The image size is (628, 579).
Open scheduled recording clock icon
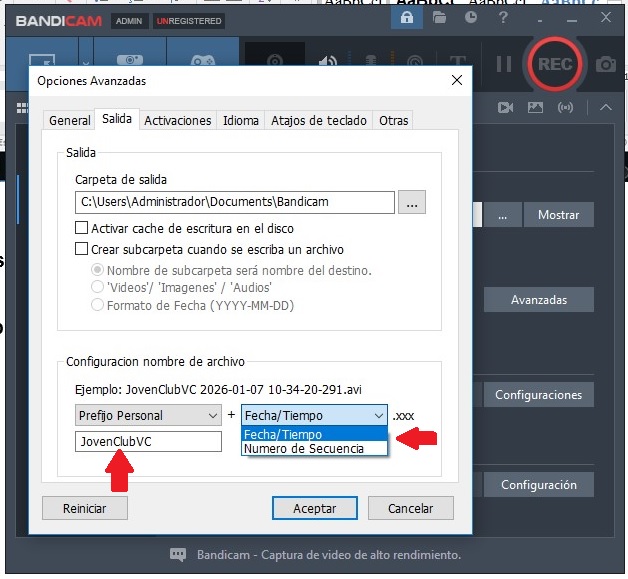471,17
